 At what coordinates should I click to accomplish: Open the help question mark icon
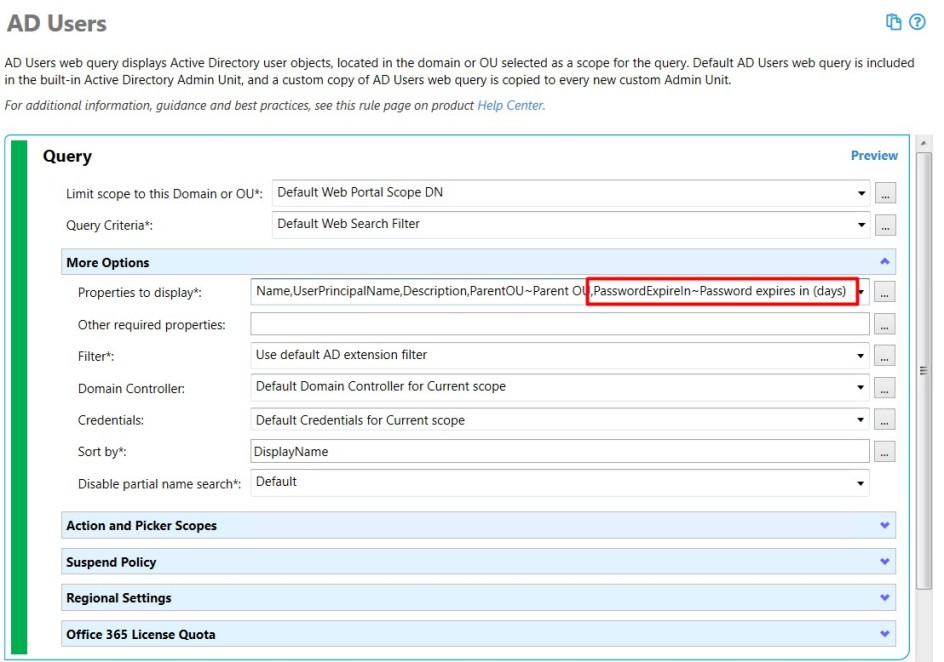[917, 22]
